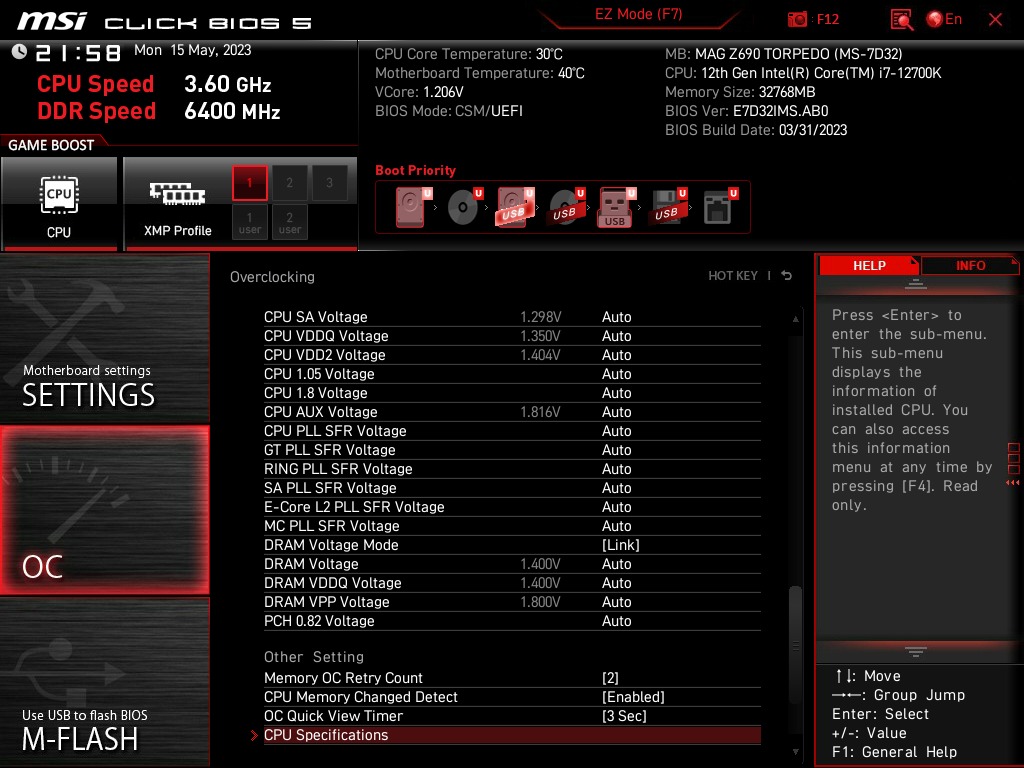The width and height of the screenshot is (1024, 768).
Task: Select CPU 1.8 Voltage row
Action: tap(512, 393)
